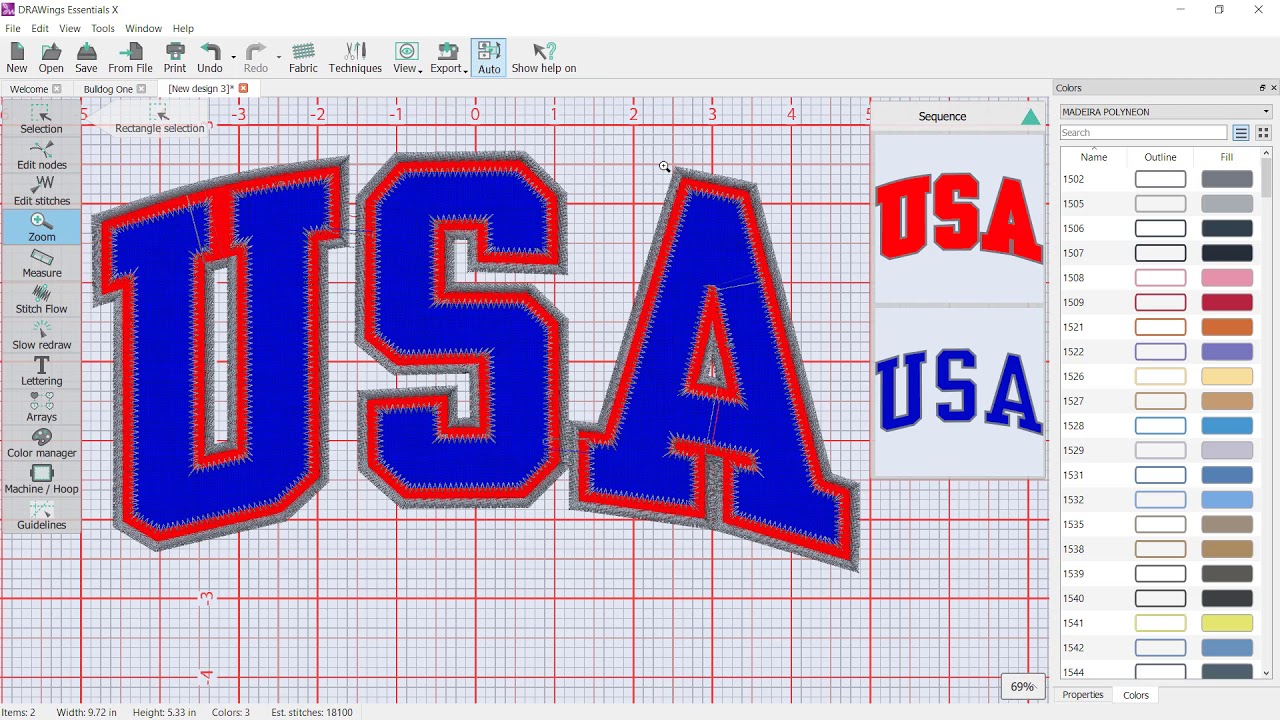Open the Fabric settings

tap(303, 58)
